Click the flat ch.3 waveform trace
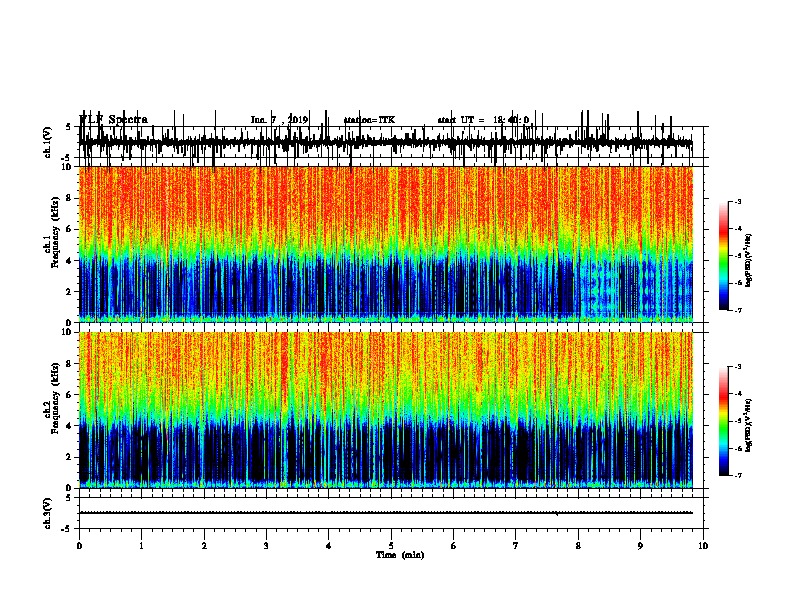792x612 pixels. point(386,513)
